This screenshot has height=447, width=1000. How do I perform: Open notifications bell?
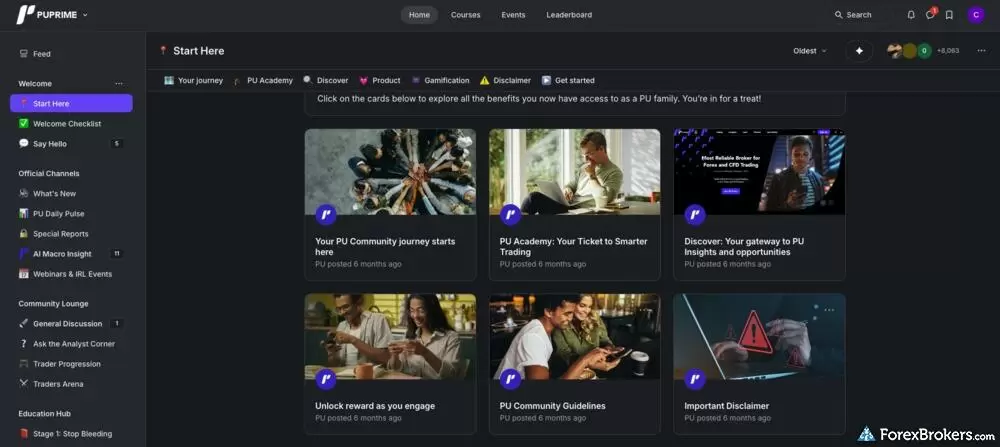coord(911,15)
